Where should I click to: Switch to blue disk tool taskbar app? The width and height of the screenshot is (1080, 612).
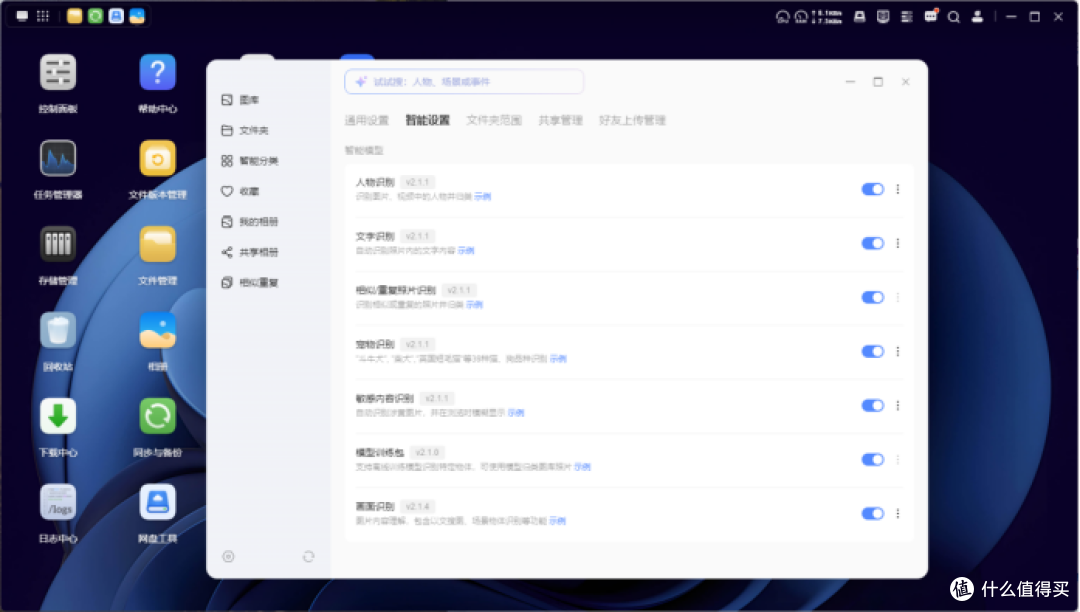click(x=116, y=16)
